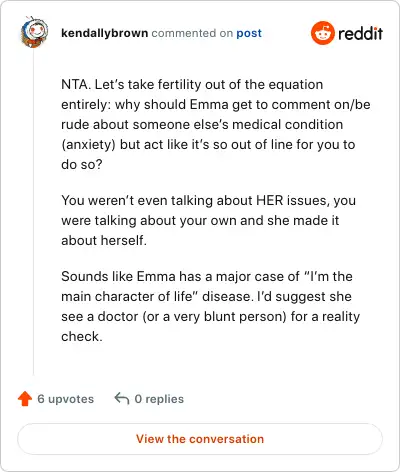Open the "0 replies" label
The image size is (400, 472).
[x=159, y=399]
